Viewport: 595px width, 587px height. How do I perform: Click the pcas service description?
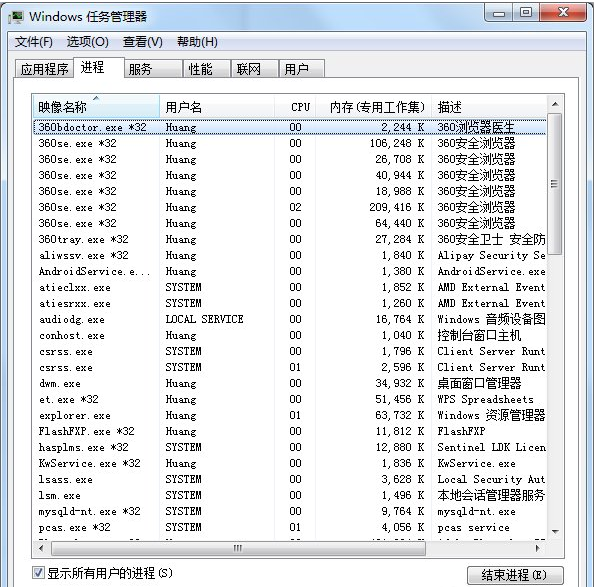[x=473, y=527]
